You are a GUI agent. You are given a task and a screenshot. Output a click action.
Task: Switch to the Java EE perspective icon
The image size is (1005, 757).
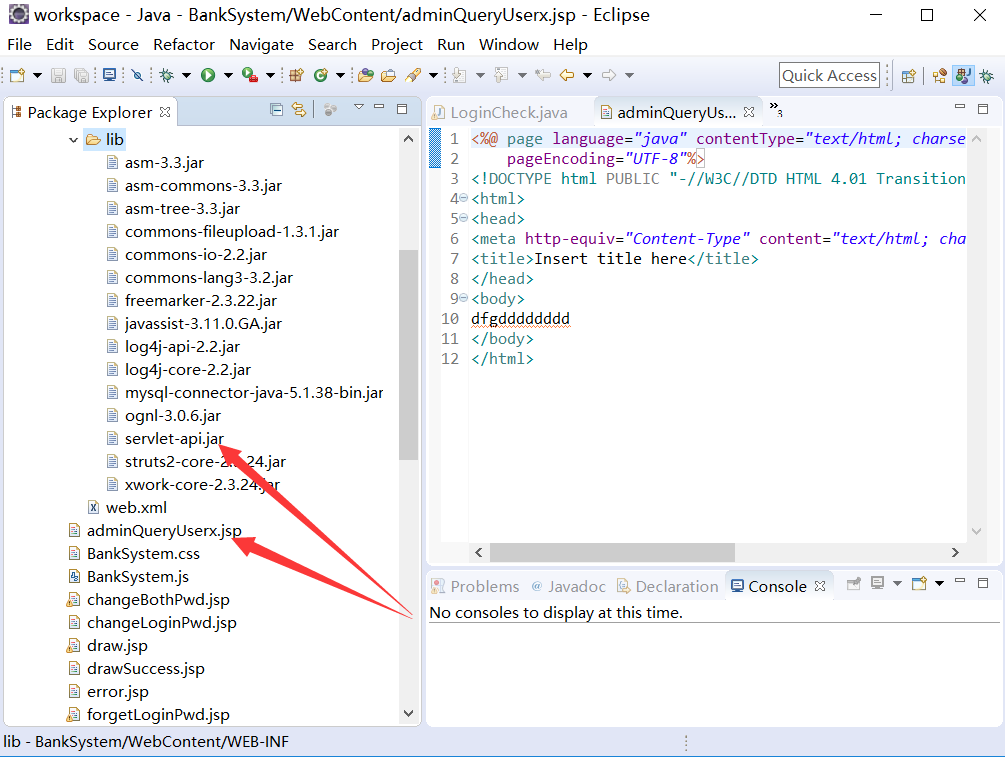(x=940, y=76)
